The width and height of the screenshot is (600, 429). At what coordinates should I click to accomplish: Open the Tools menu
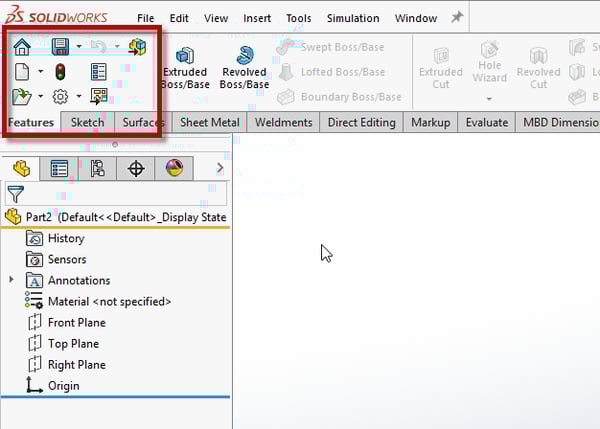coord(298,18)
